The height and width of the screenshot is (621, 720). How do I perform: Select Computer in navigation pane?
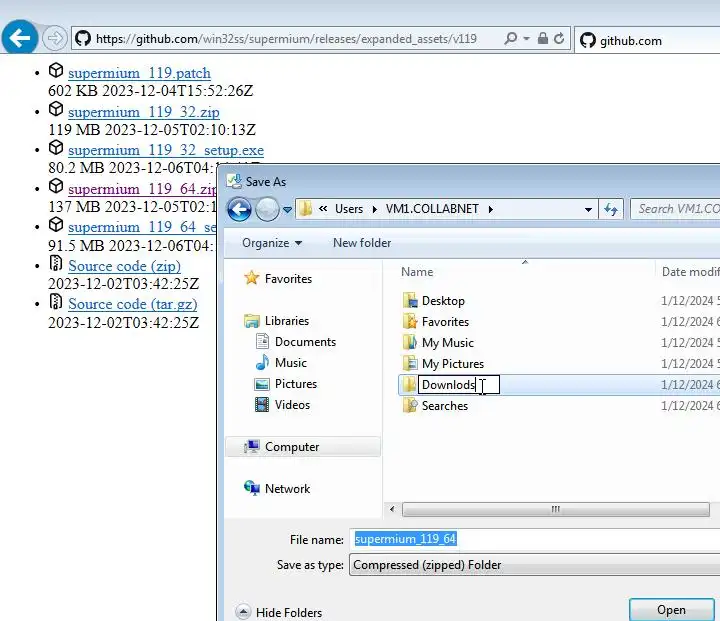click(304, 446)
